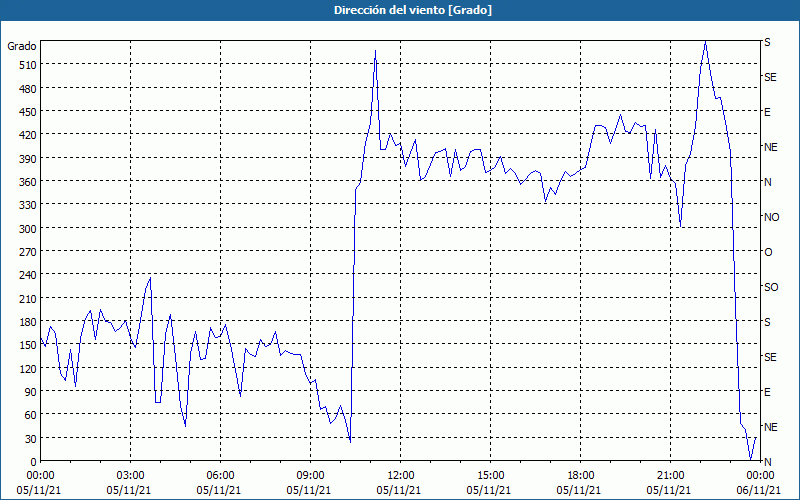Click the S compass label above the 510 gridline
Viewport: 800px width, 500px height.
tap(767, 42)
